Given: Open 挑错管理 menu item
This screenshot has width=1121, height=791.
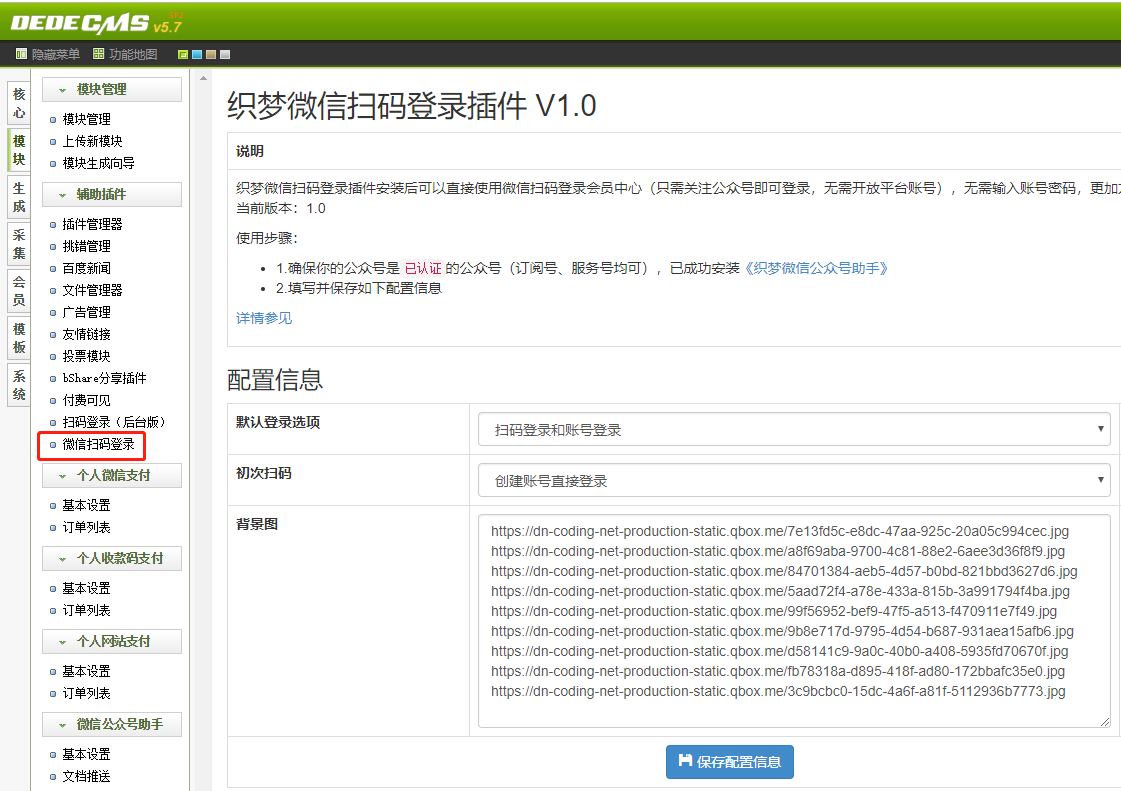Looking at the screenshot, I should pyautogui.click(x=87, y=247).
